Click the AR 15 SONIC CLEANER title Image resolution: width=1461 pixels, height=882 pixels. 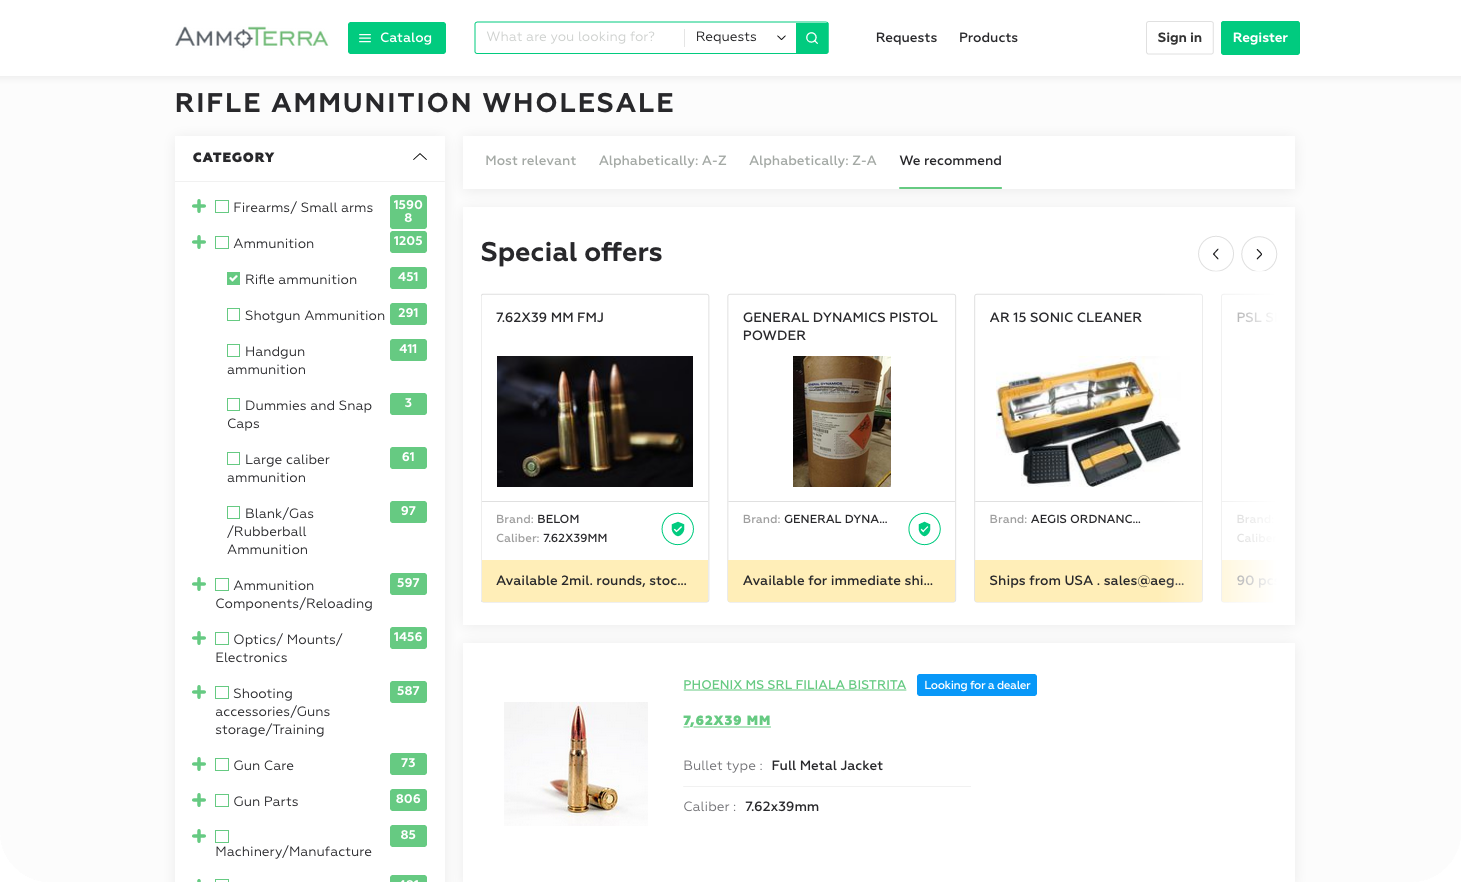(1066, 317)
